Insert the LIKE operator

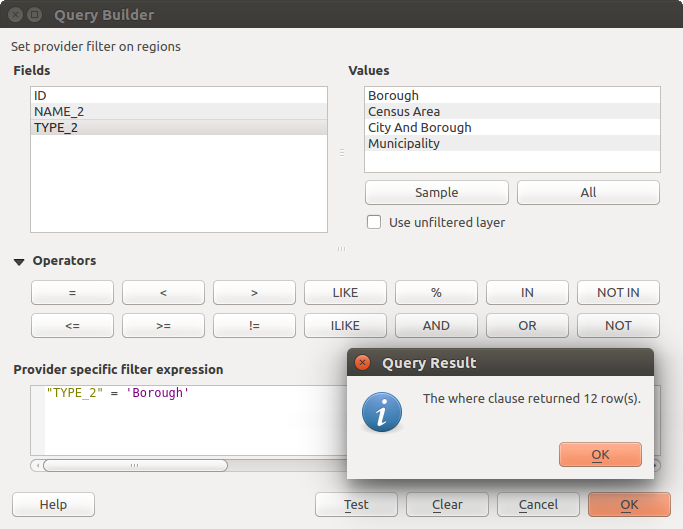click(345, 293)
